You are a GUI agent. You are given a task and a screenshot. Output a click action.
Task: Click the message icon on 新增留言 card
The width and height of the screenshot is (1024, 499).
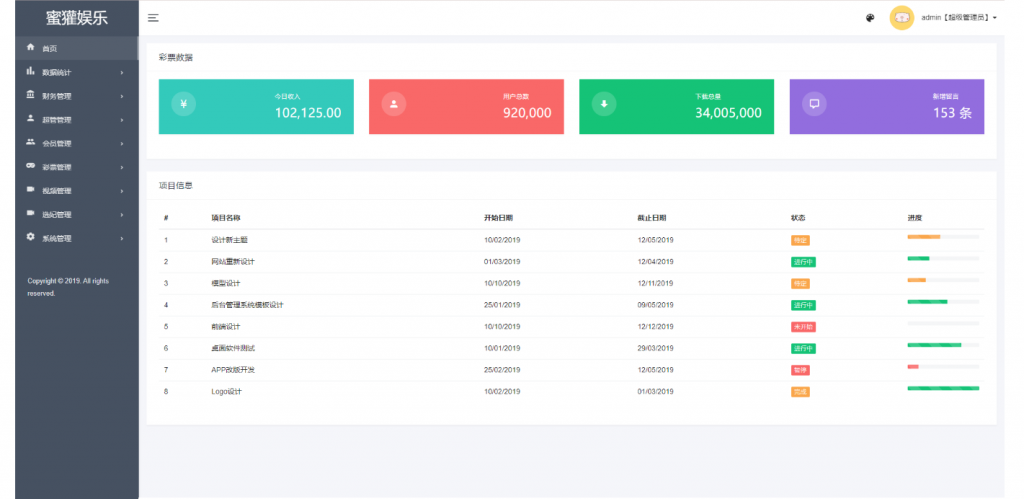pos(814,104)
